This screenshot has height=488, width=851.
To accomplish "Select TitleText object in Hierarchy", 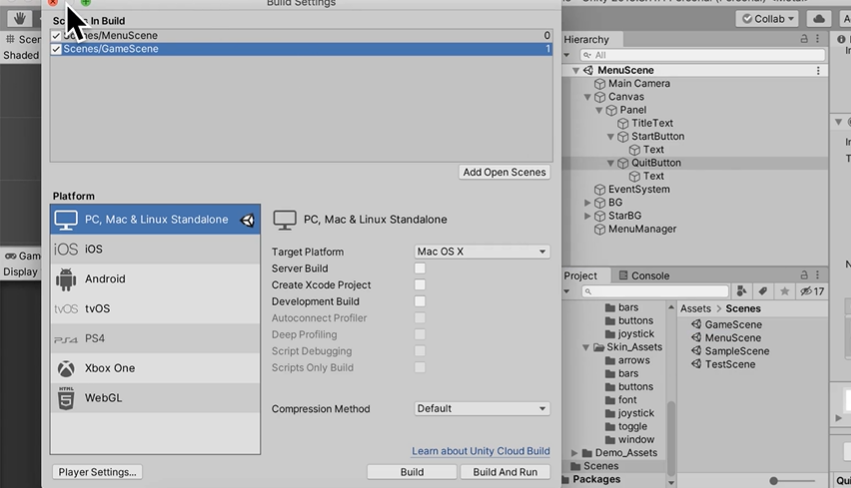I will (x=652, y=123).
